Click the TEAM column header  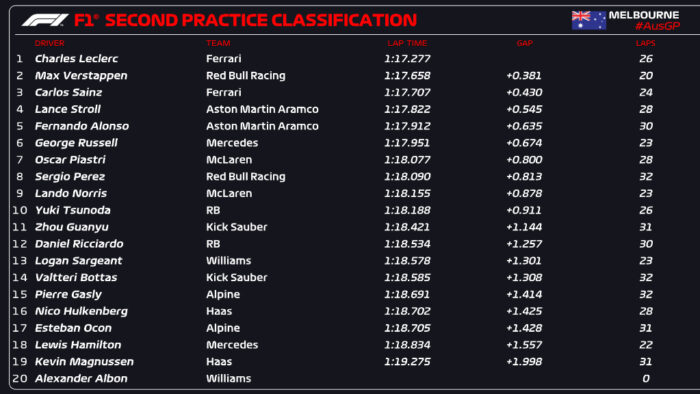(x=218, y=43)
